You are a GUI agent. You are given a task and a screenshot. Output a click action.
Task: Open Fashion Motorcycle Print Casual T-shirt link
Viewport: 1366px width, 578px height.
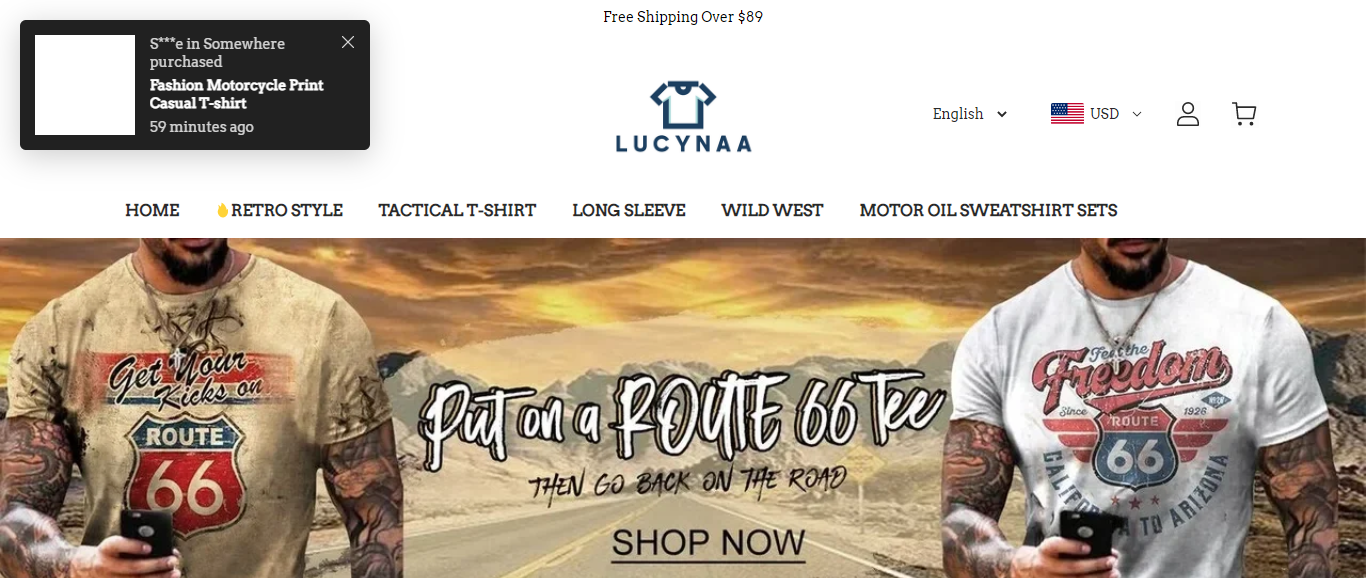click(x=237, y=94)
